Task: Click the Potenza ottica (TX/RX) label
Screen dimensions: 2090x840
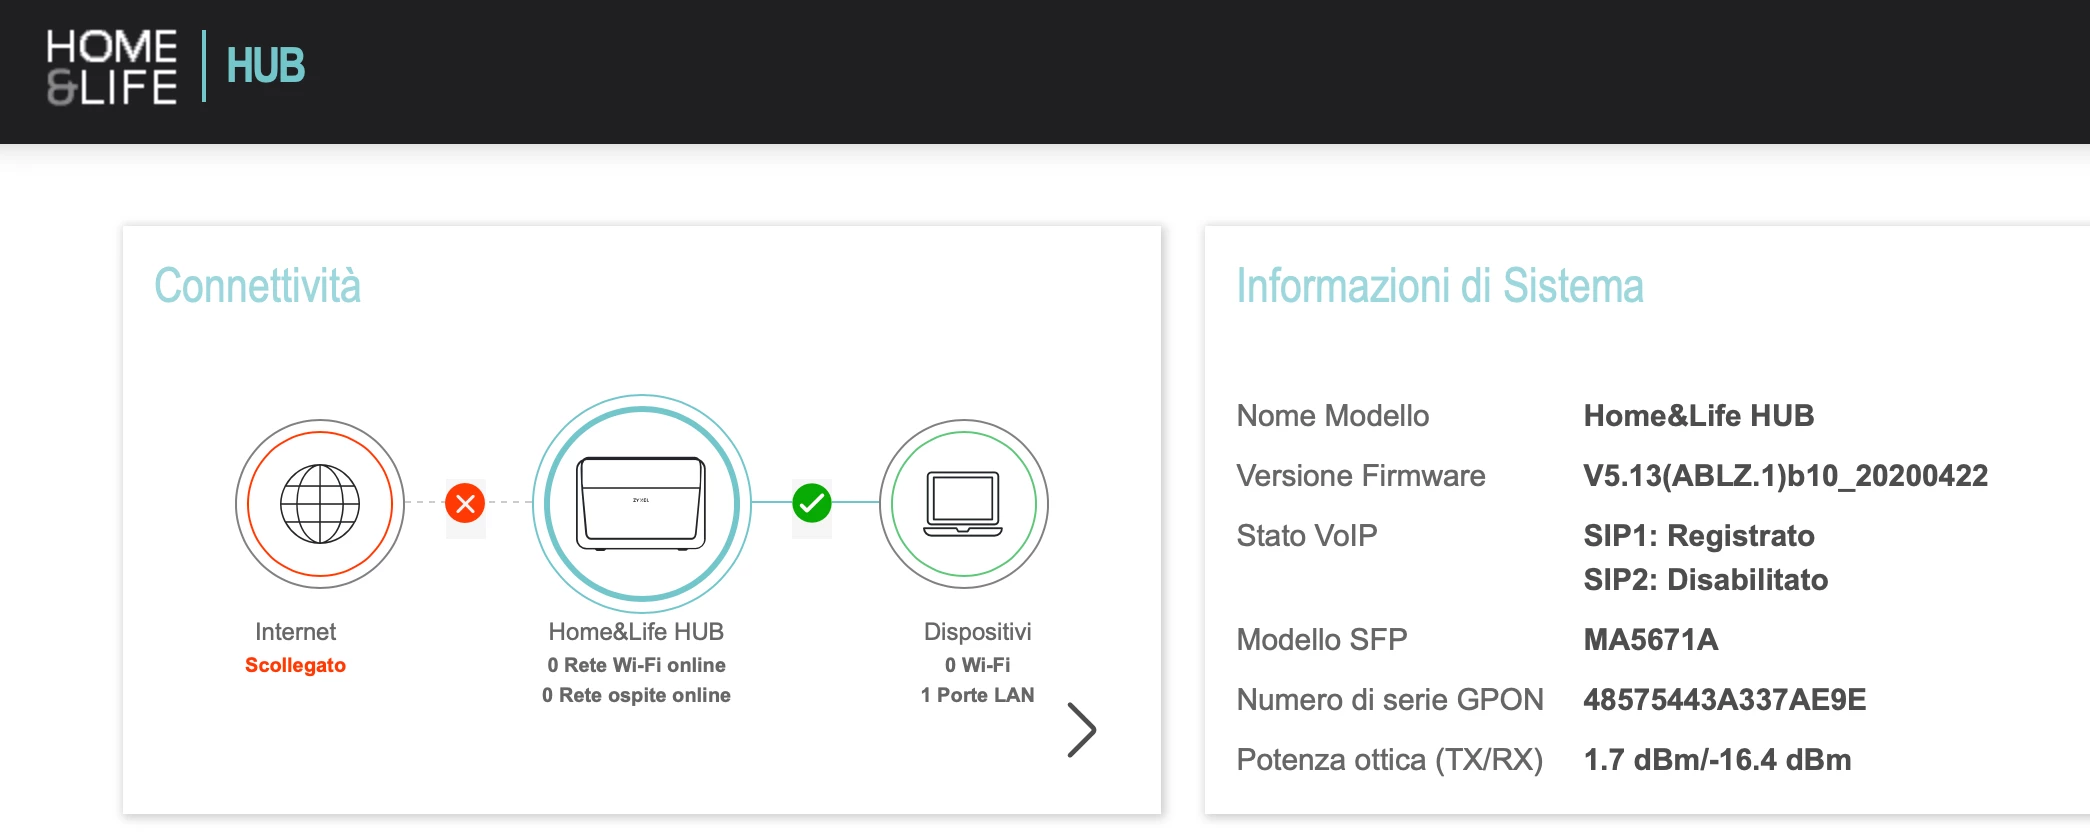Action: pyautogui.click(x=1390, y=760)
